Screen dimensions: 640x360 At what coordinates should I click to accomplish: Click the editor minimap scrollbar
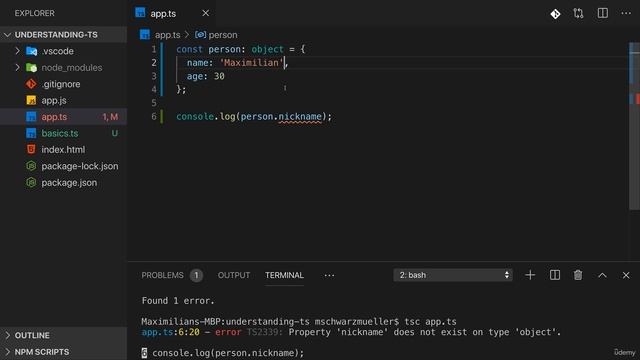[634, 127]
